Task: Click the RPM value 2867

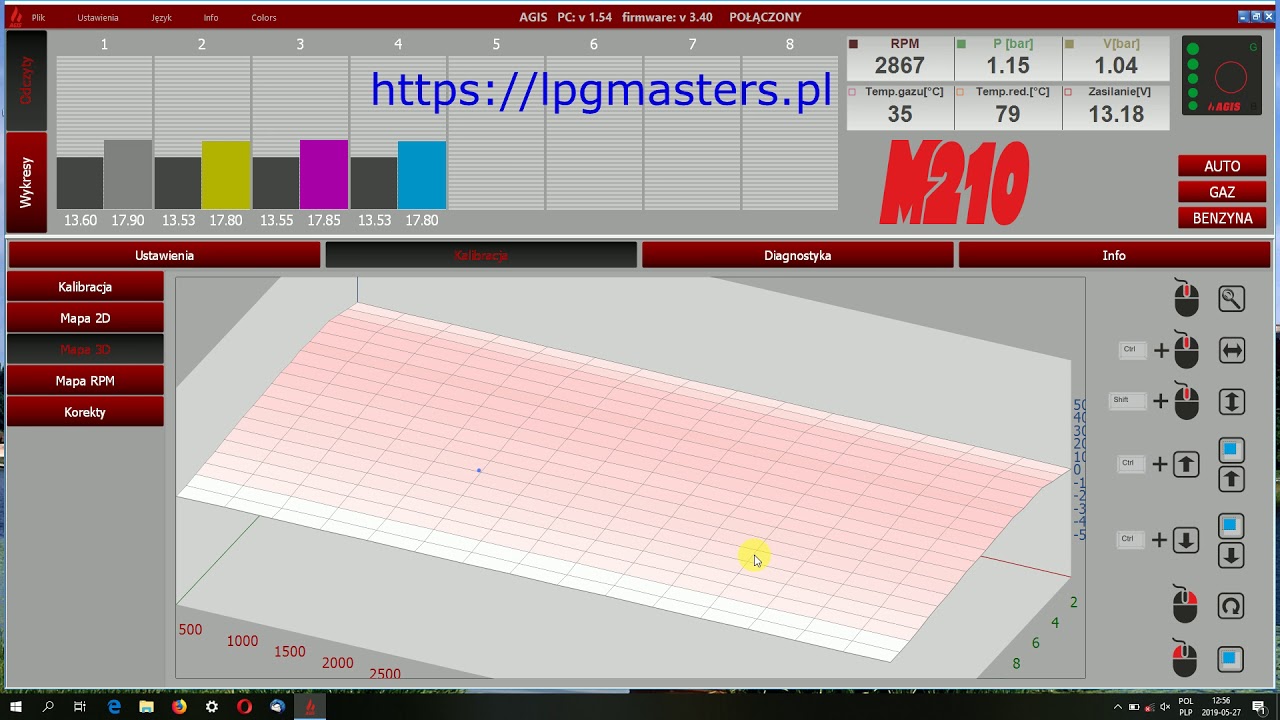Action: pyautogui.click(x=900, y=66)
